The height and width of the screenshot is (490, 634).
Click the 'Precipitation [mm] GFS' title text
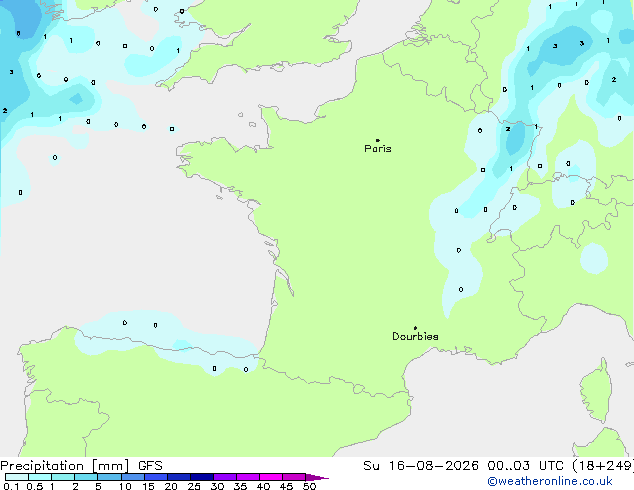(81, 466)
